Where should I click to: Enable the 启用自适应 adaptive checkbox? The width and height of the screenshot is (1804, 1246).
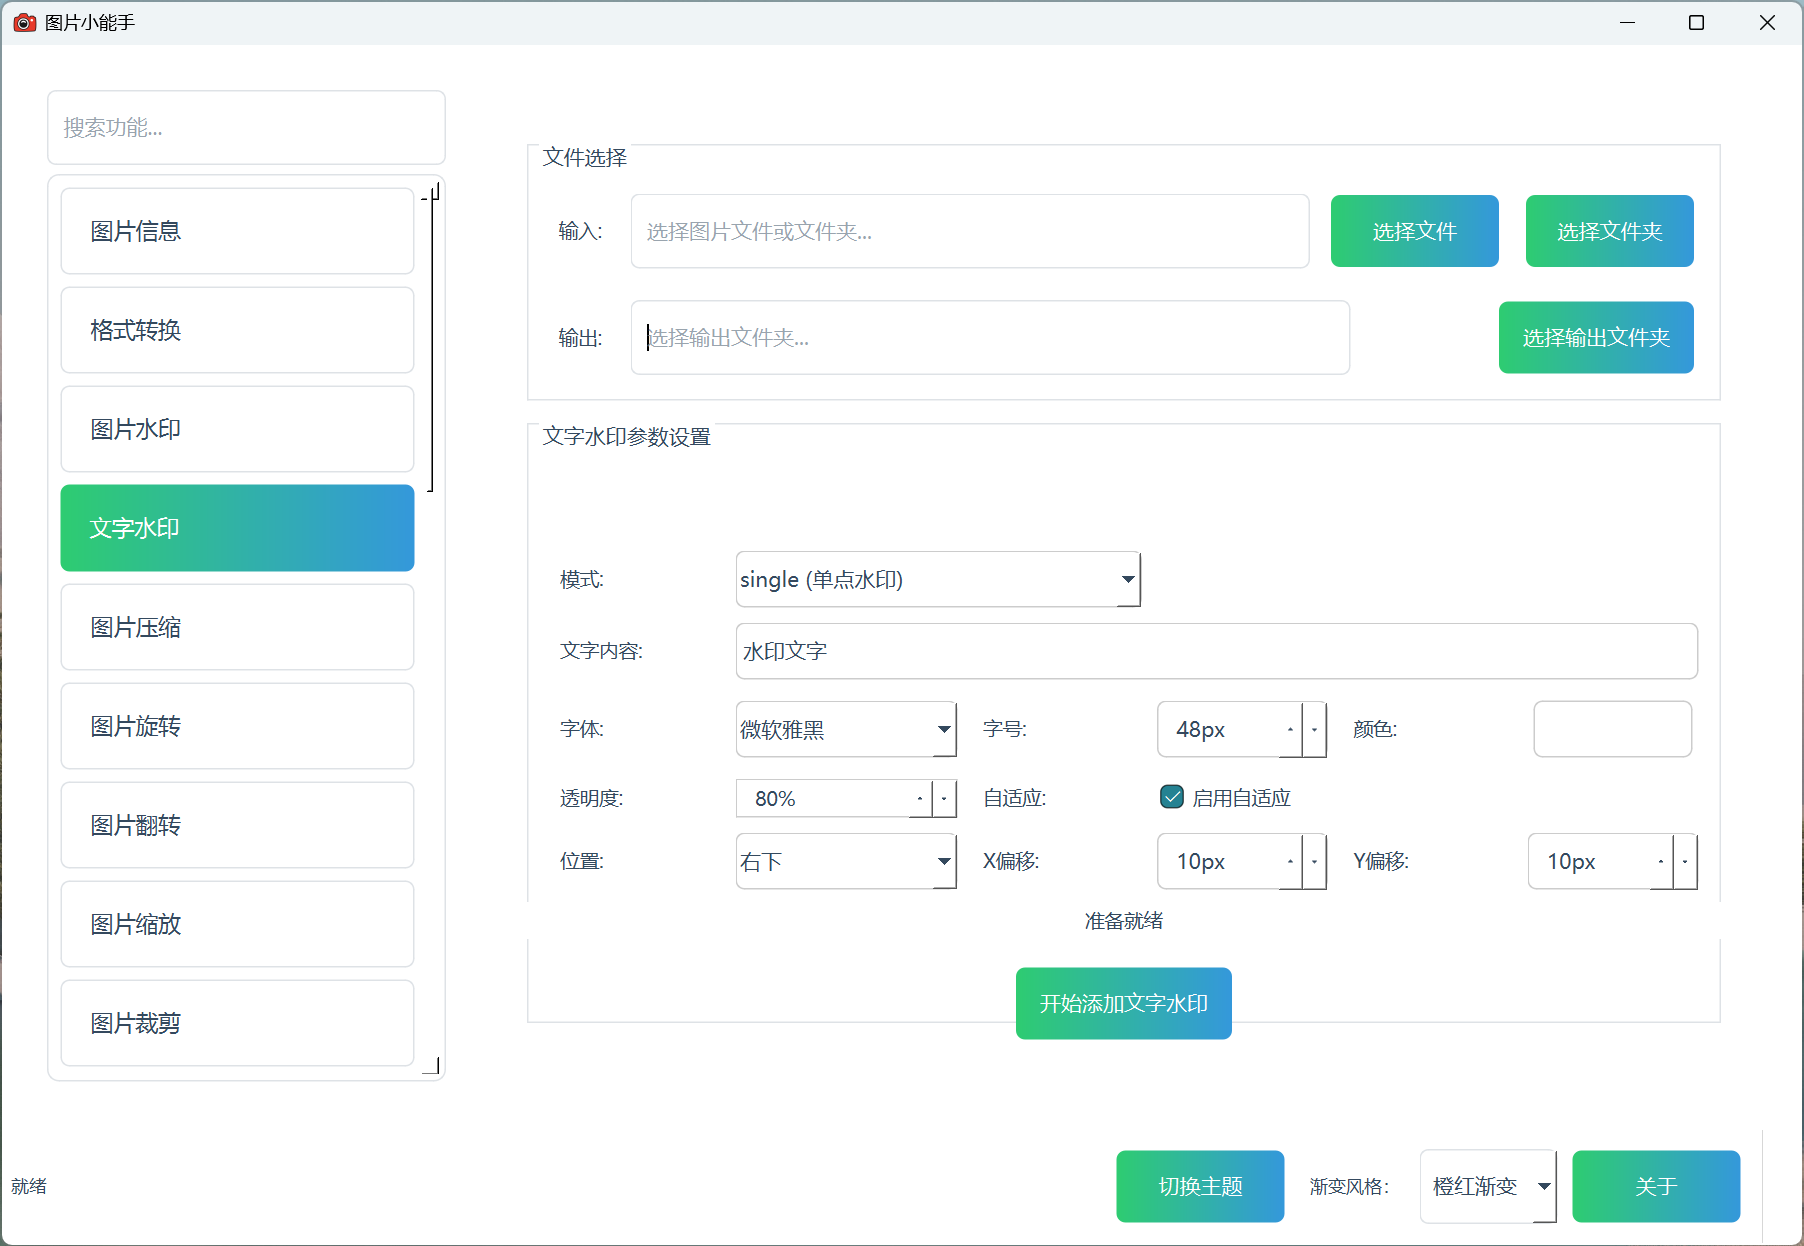click(1171, 797)
